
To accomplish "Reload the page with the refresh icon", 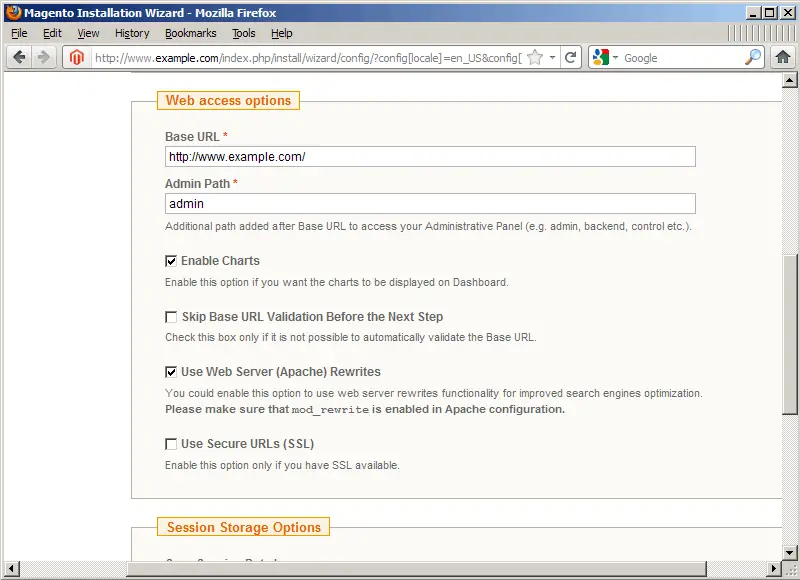I will [x=571, y=58].
